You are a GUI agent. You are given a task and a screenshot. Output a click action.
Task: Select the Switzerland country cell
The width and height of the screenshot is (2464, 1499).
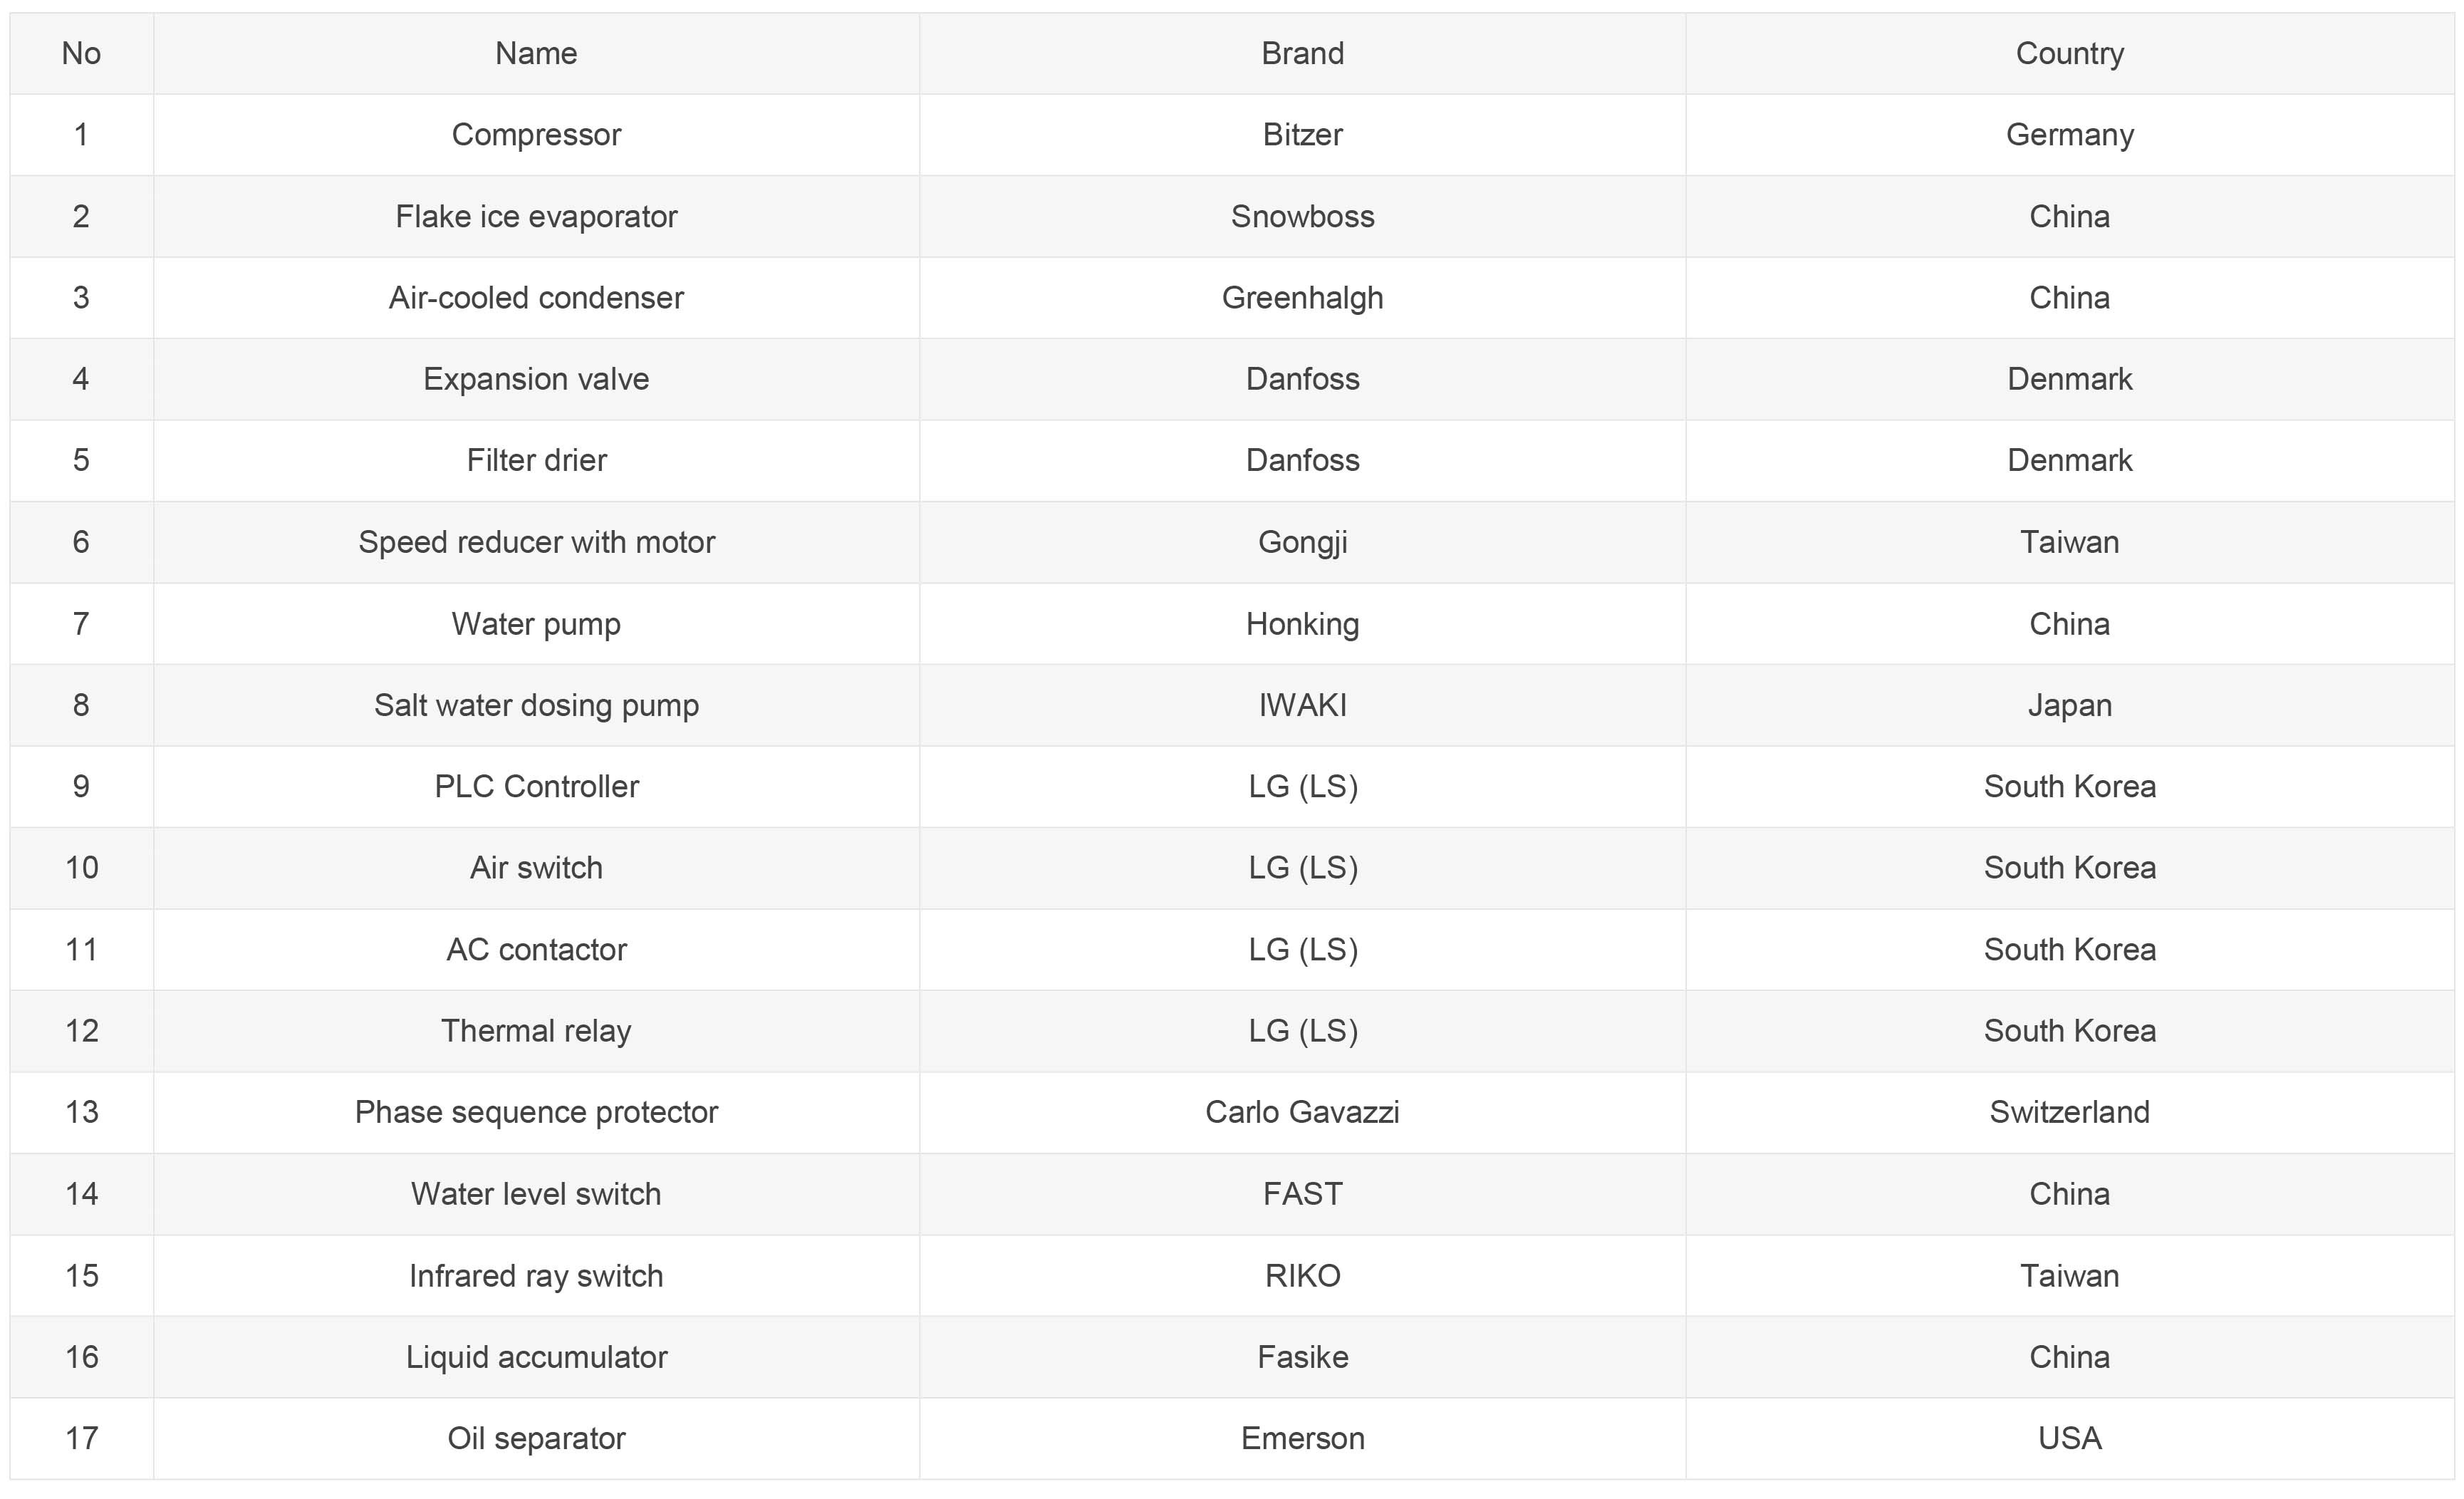coord(2069,1112)
